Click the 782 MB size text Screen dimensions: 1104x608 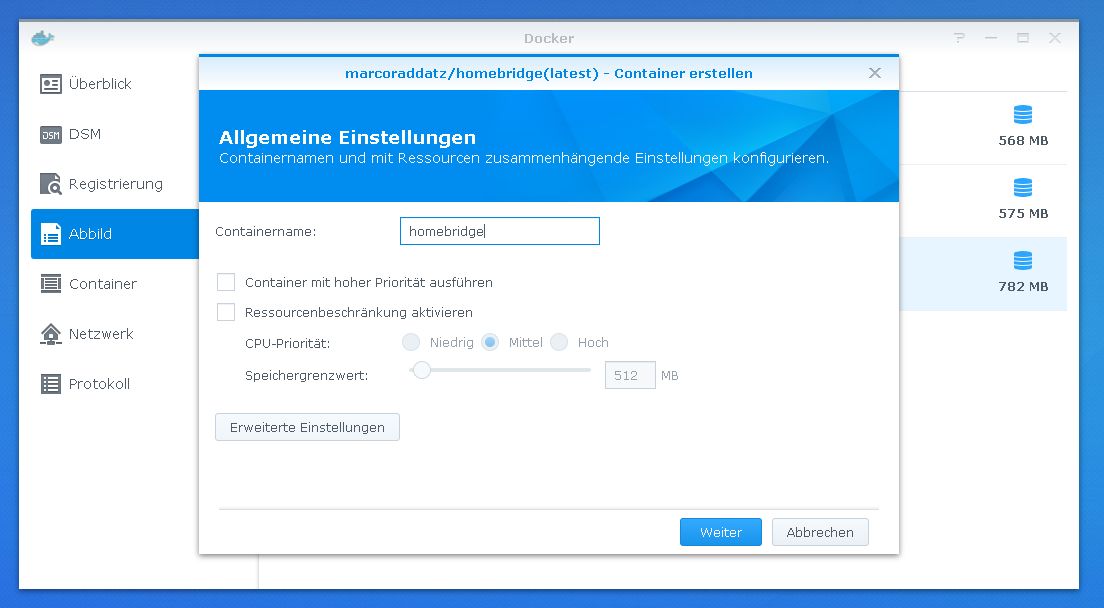coord(1023,286)
